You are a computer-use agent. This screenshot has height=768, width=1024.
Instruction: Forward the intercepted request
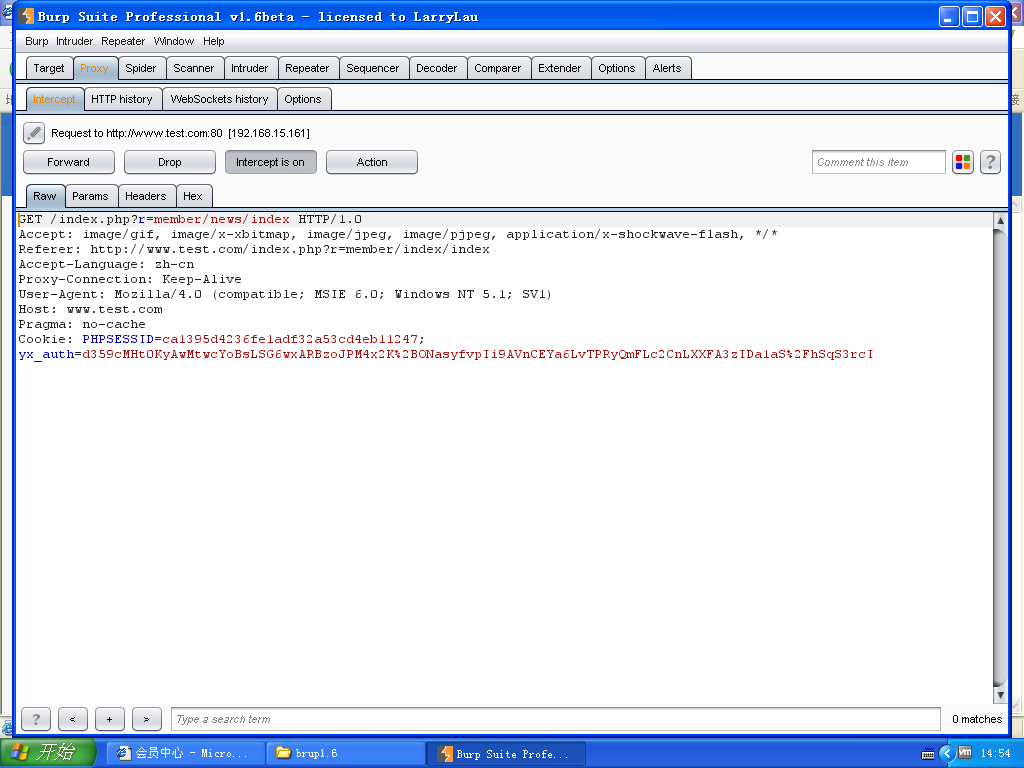coord(69,162)
